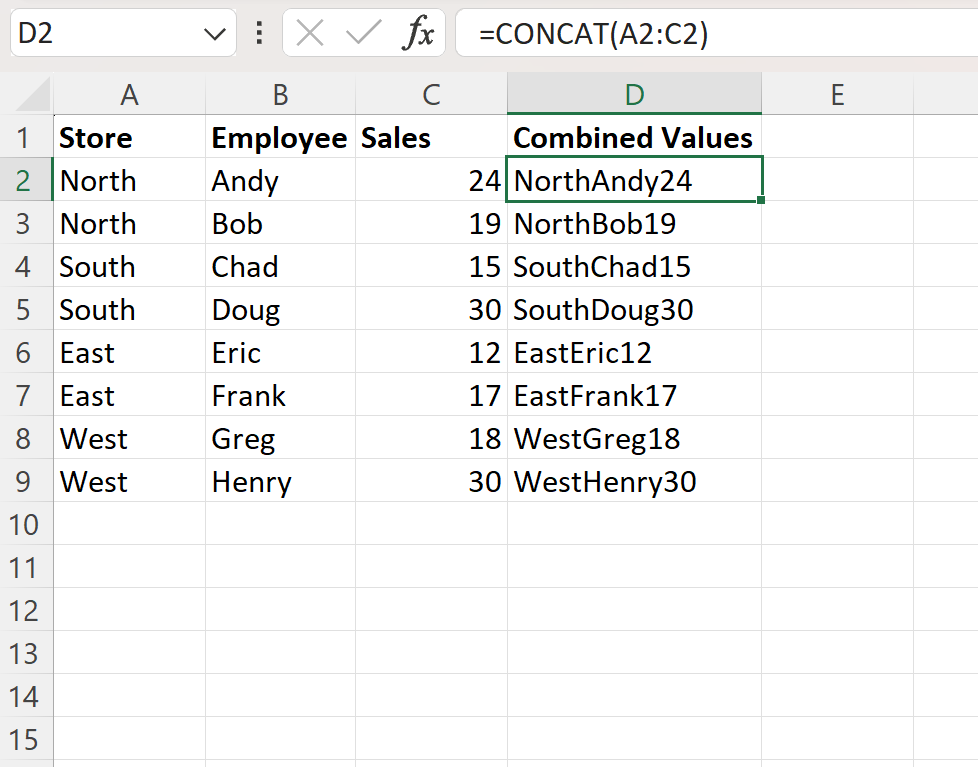
Task: Click row 9 header number
Action: tap(27, 481)
